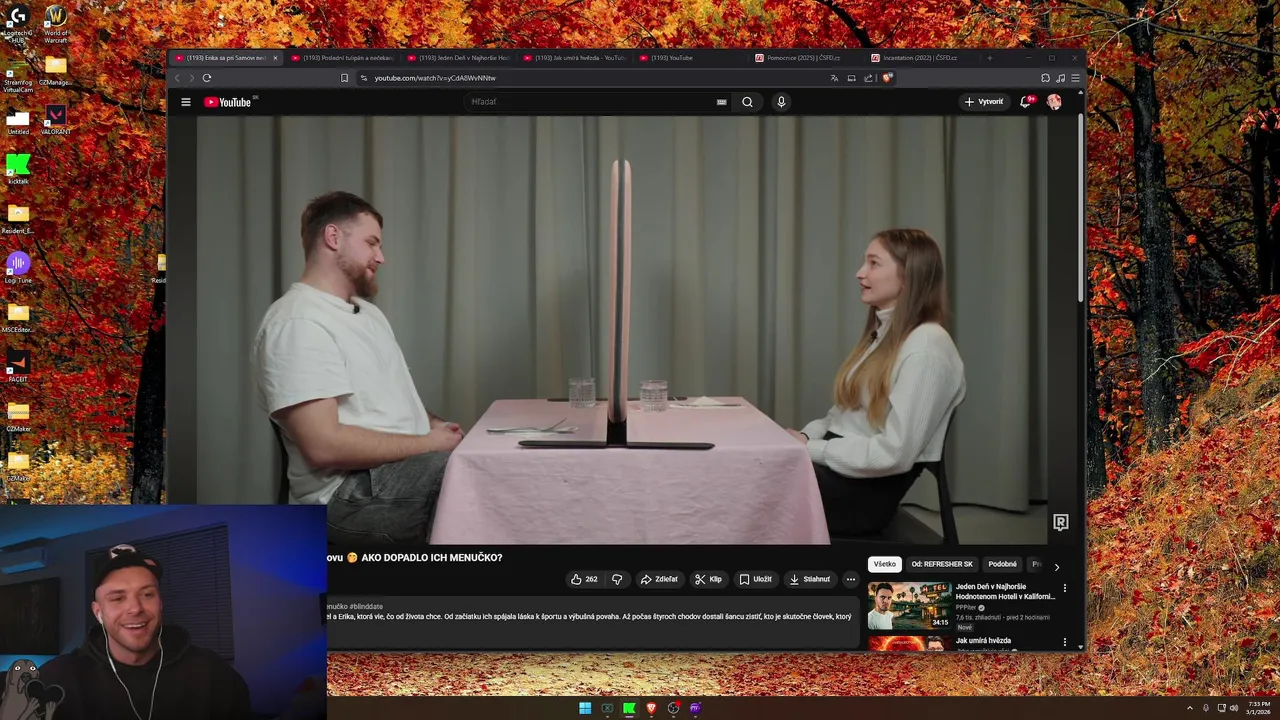The height and width of the screenshot is (720, 1280).
Task: Bookmark this page with bookmark icon
Action: pyautogui.click(x=344, y=78)
